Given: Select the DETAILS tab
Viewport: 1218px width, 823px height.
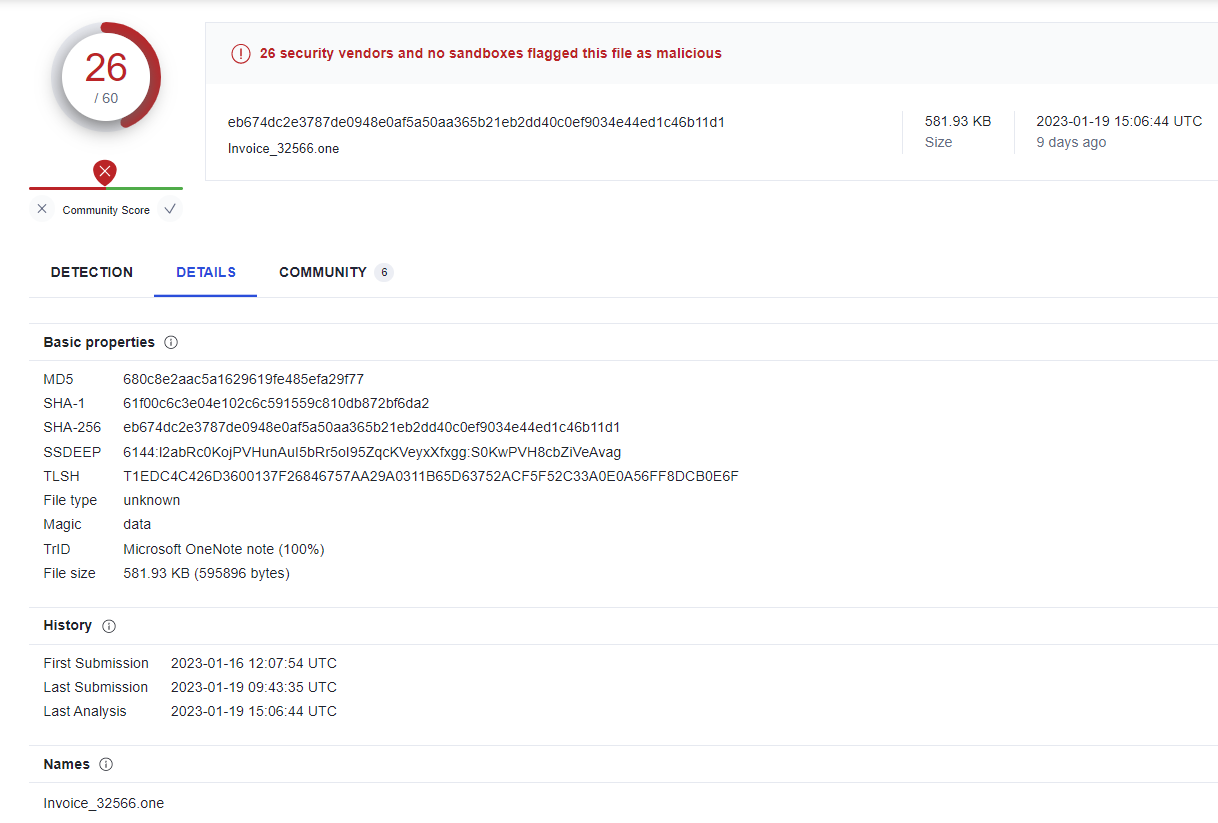Looking at the screenshot, I should (206, 272).
